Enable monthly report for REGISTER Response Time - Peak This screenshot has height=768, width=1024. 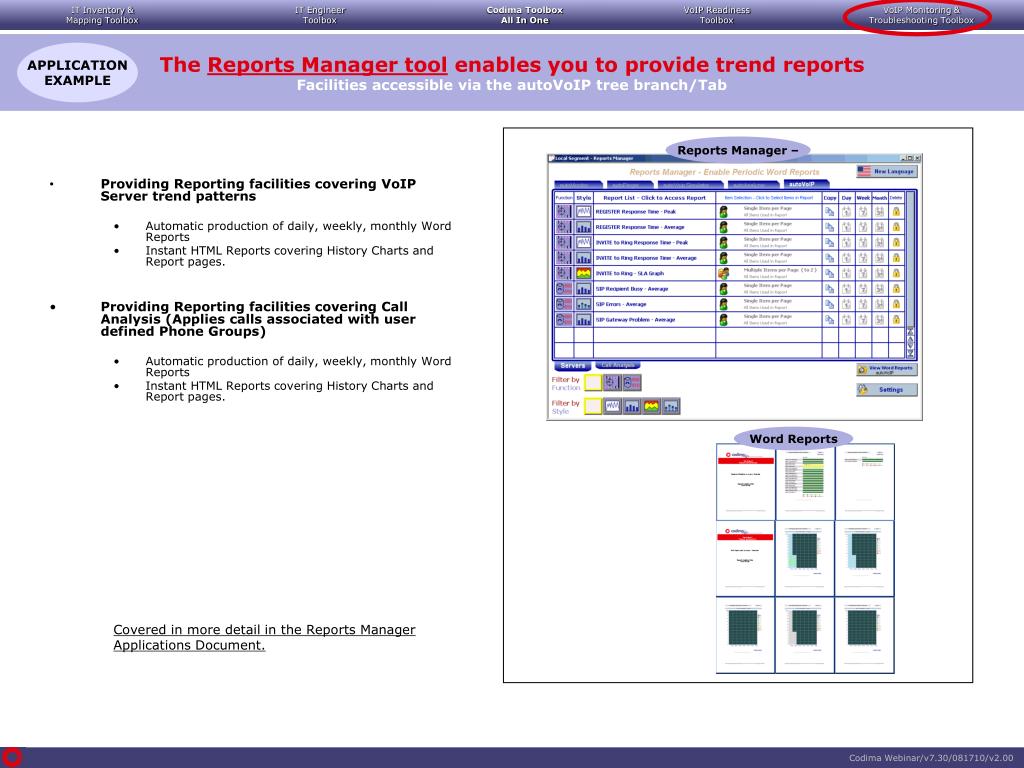tap(880, 212)
